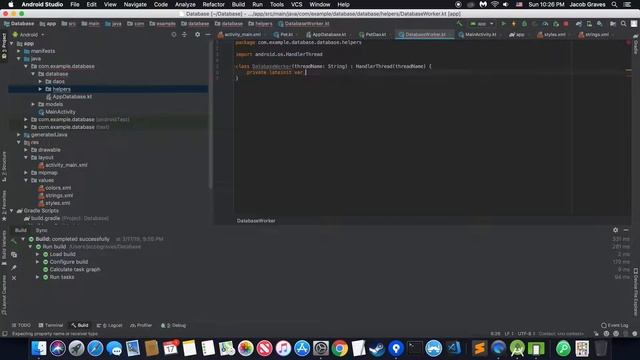Image resolution: width=640 pixels, height=360 pixels.
Task: Open the Analyze menu
Action: click(185, 4)
